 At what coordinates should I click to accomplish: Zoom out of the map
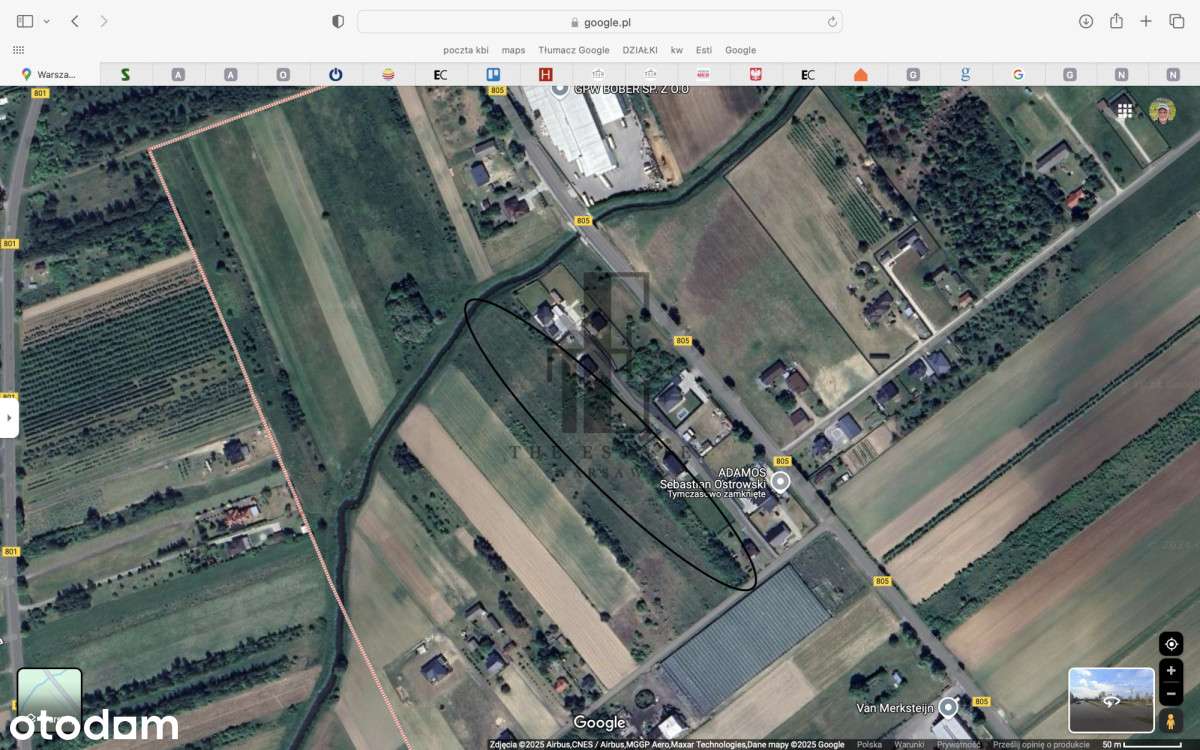[1171, 694]
